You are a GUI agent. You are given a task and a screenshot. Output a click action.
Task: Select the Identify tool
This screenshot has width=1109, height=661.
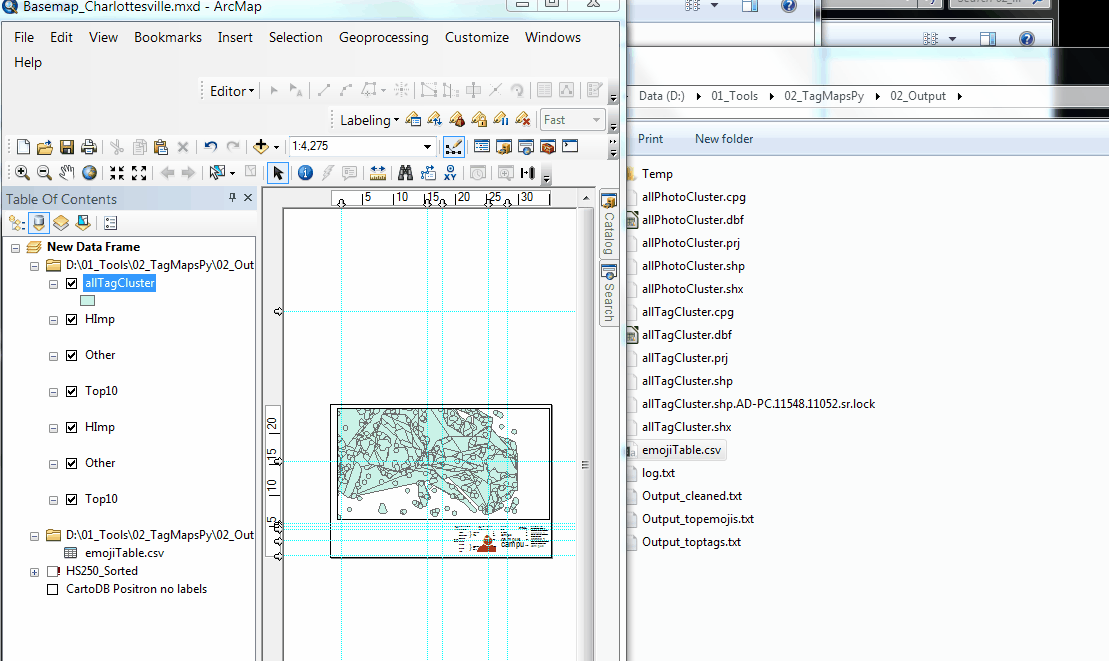coord(304,172)
